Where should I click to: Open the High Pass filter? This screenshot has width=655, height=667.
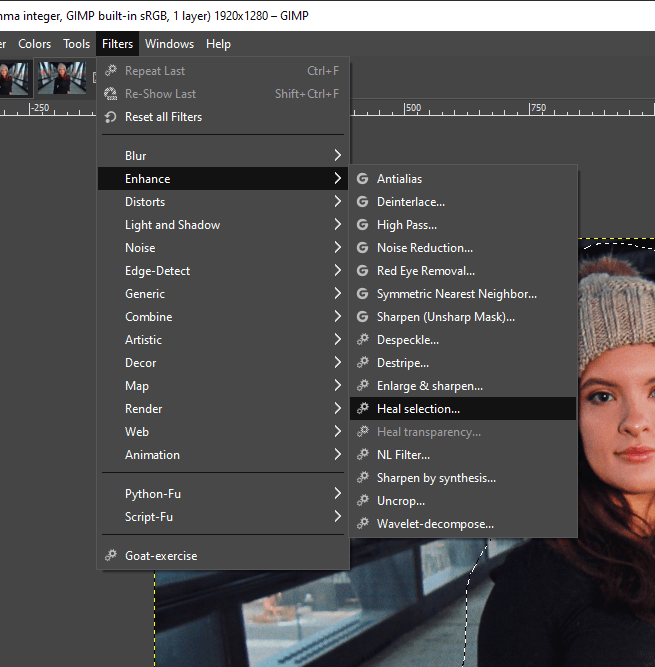[x=463, y=225]
